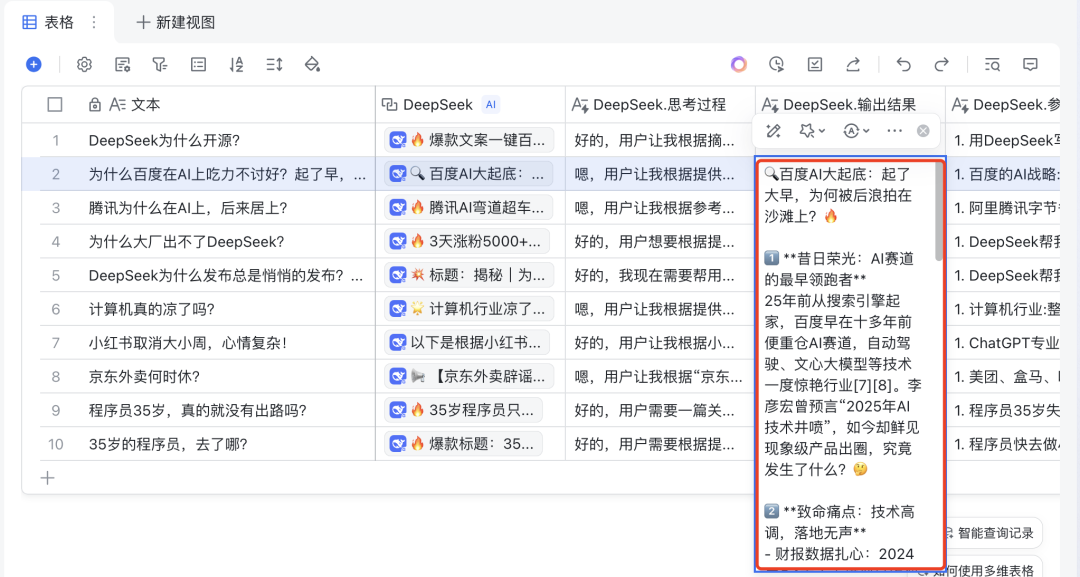Viewport: 1080px width, 577px height.
Task: Click the share arrow icon
Action: click(x=853, y=65)
